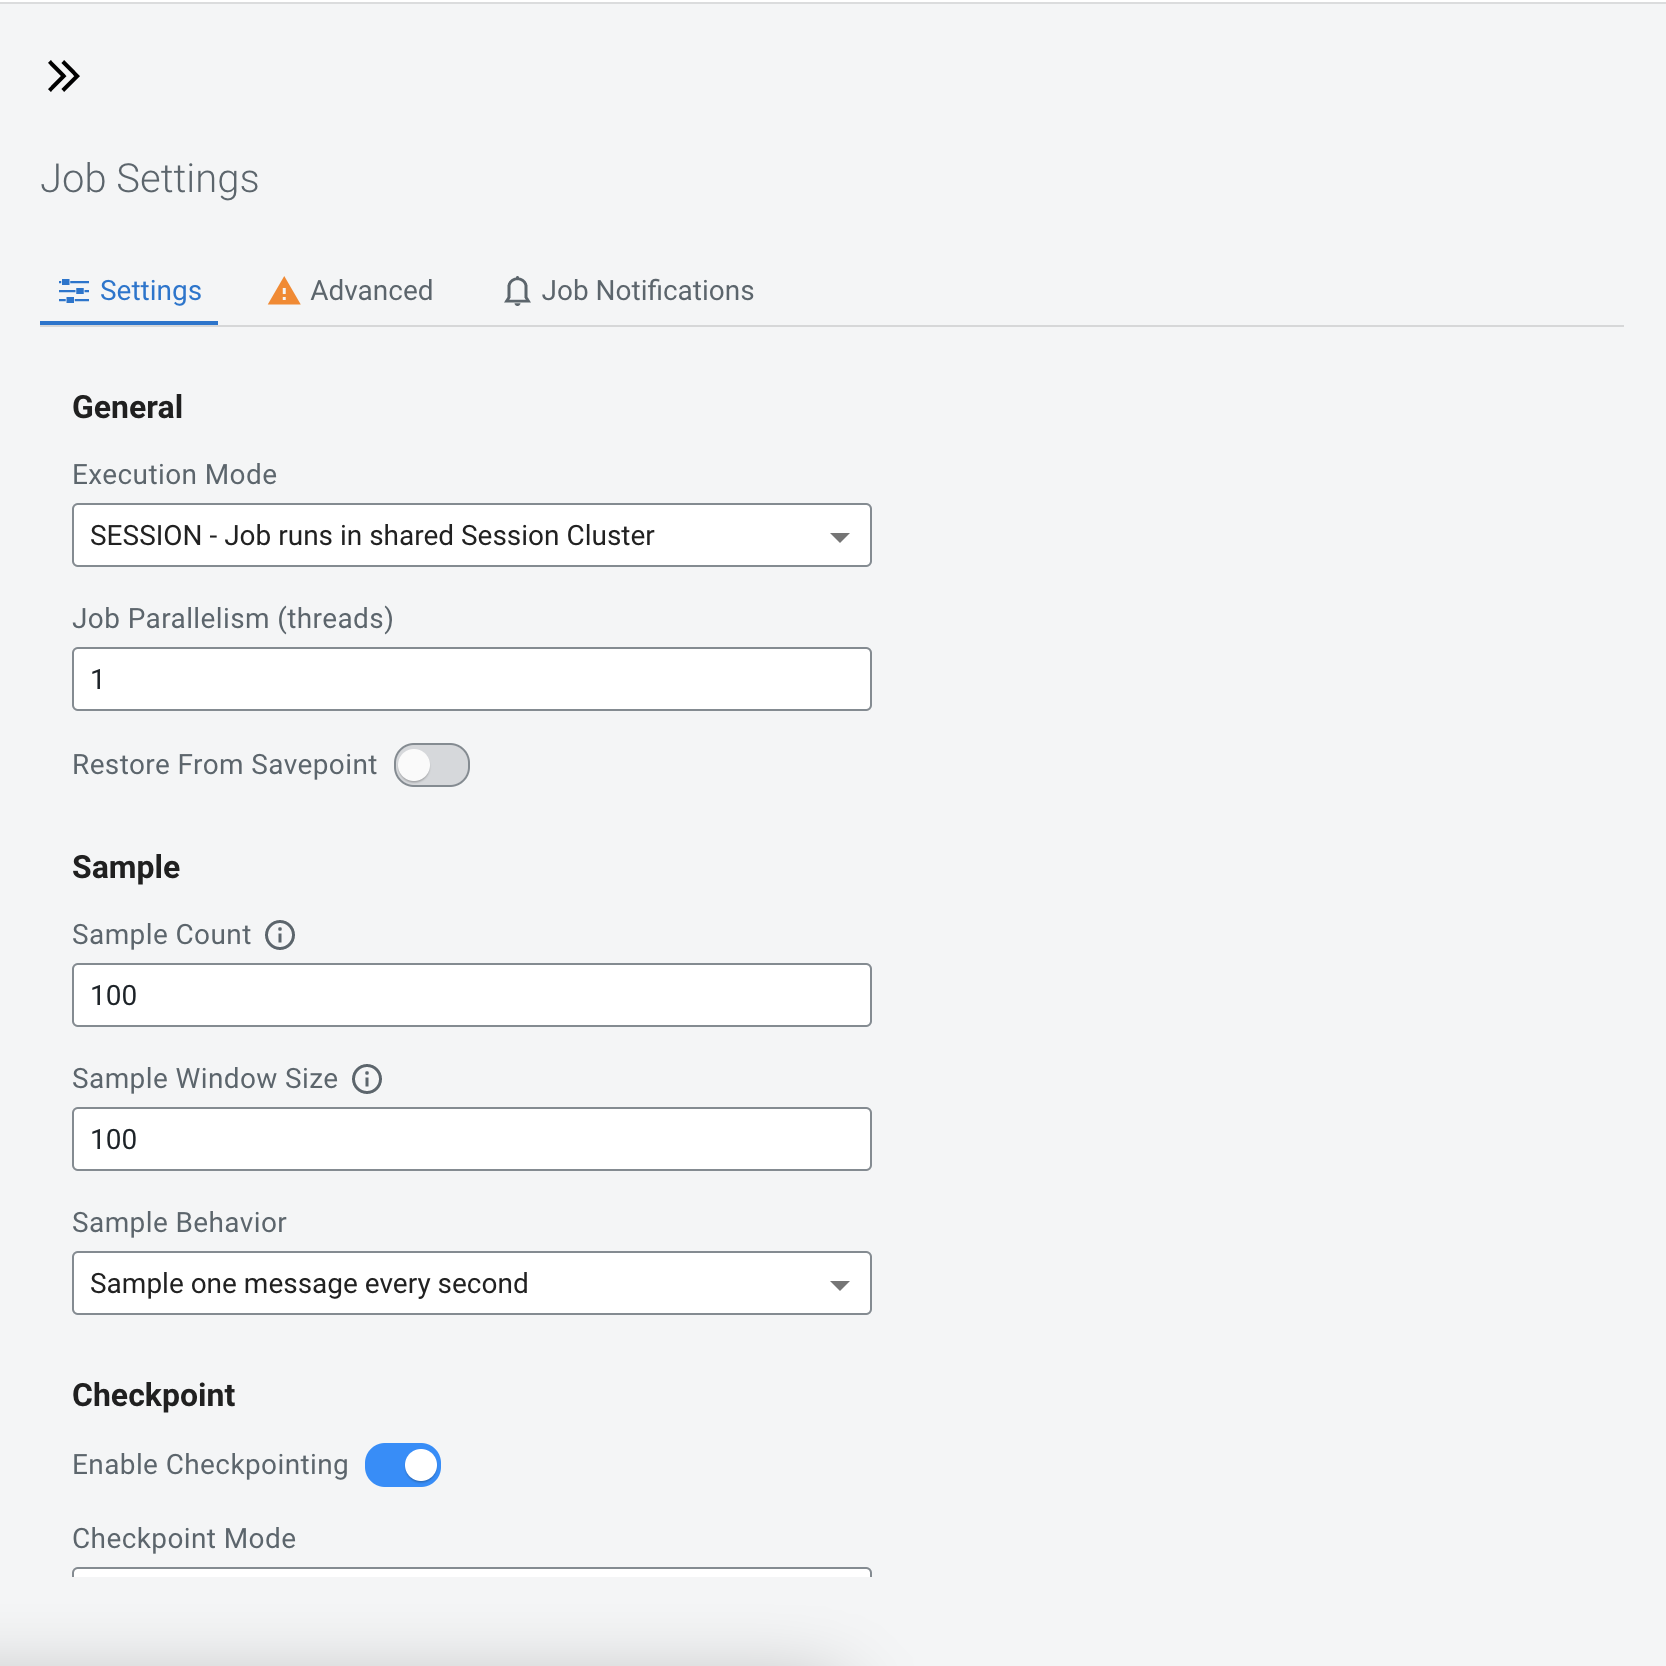Click the Execution Mode dropdown arrow
This screenshot has width=1666, height=1666.
[x=840, y=537]
